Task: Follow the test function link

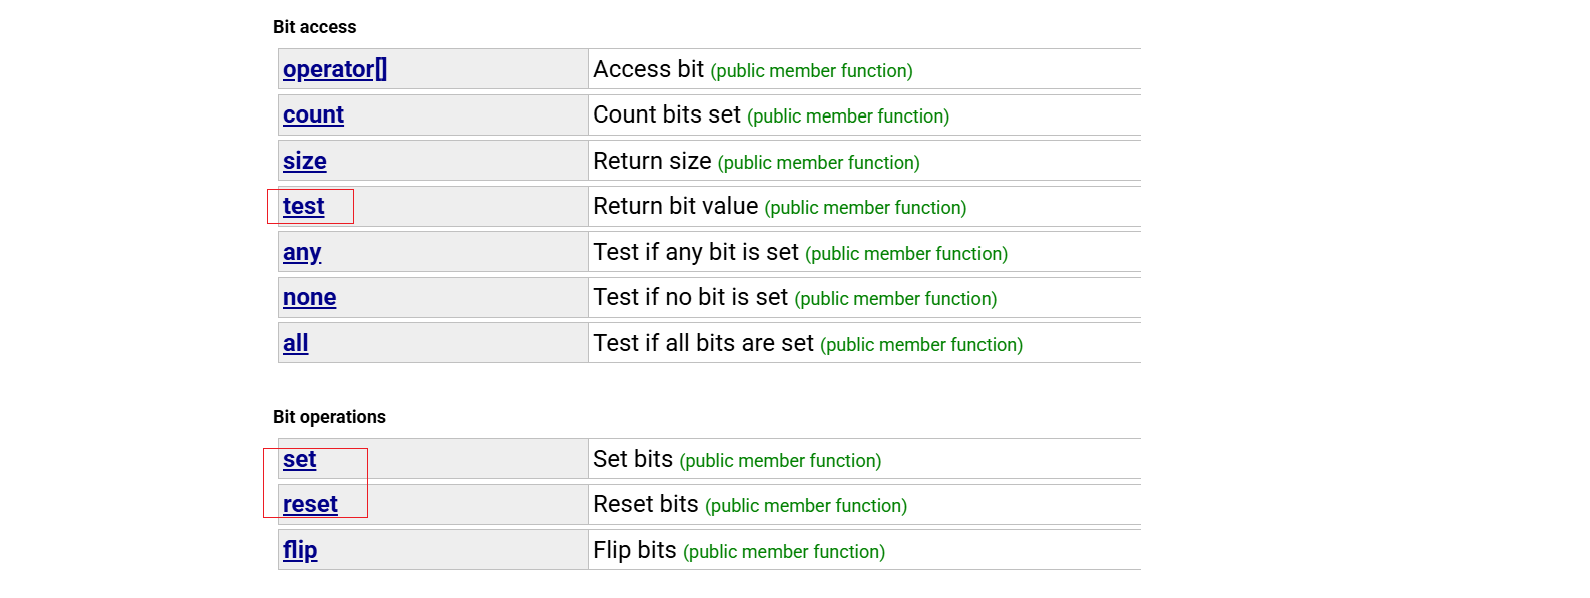Action: [x=303, y=206]
